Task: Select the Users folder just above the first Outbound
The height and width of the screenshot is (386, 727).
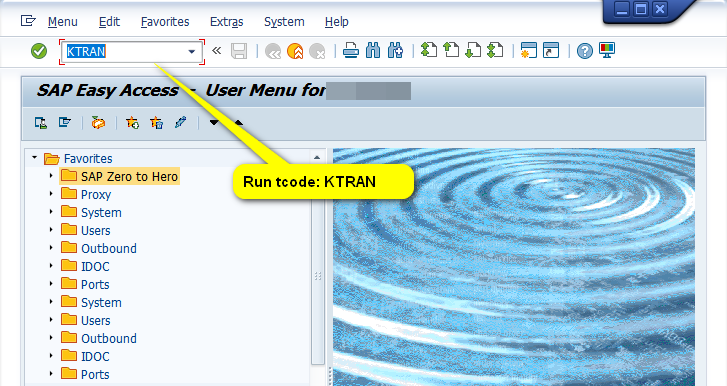Action: point(96,230)
